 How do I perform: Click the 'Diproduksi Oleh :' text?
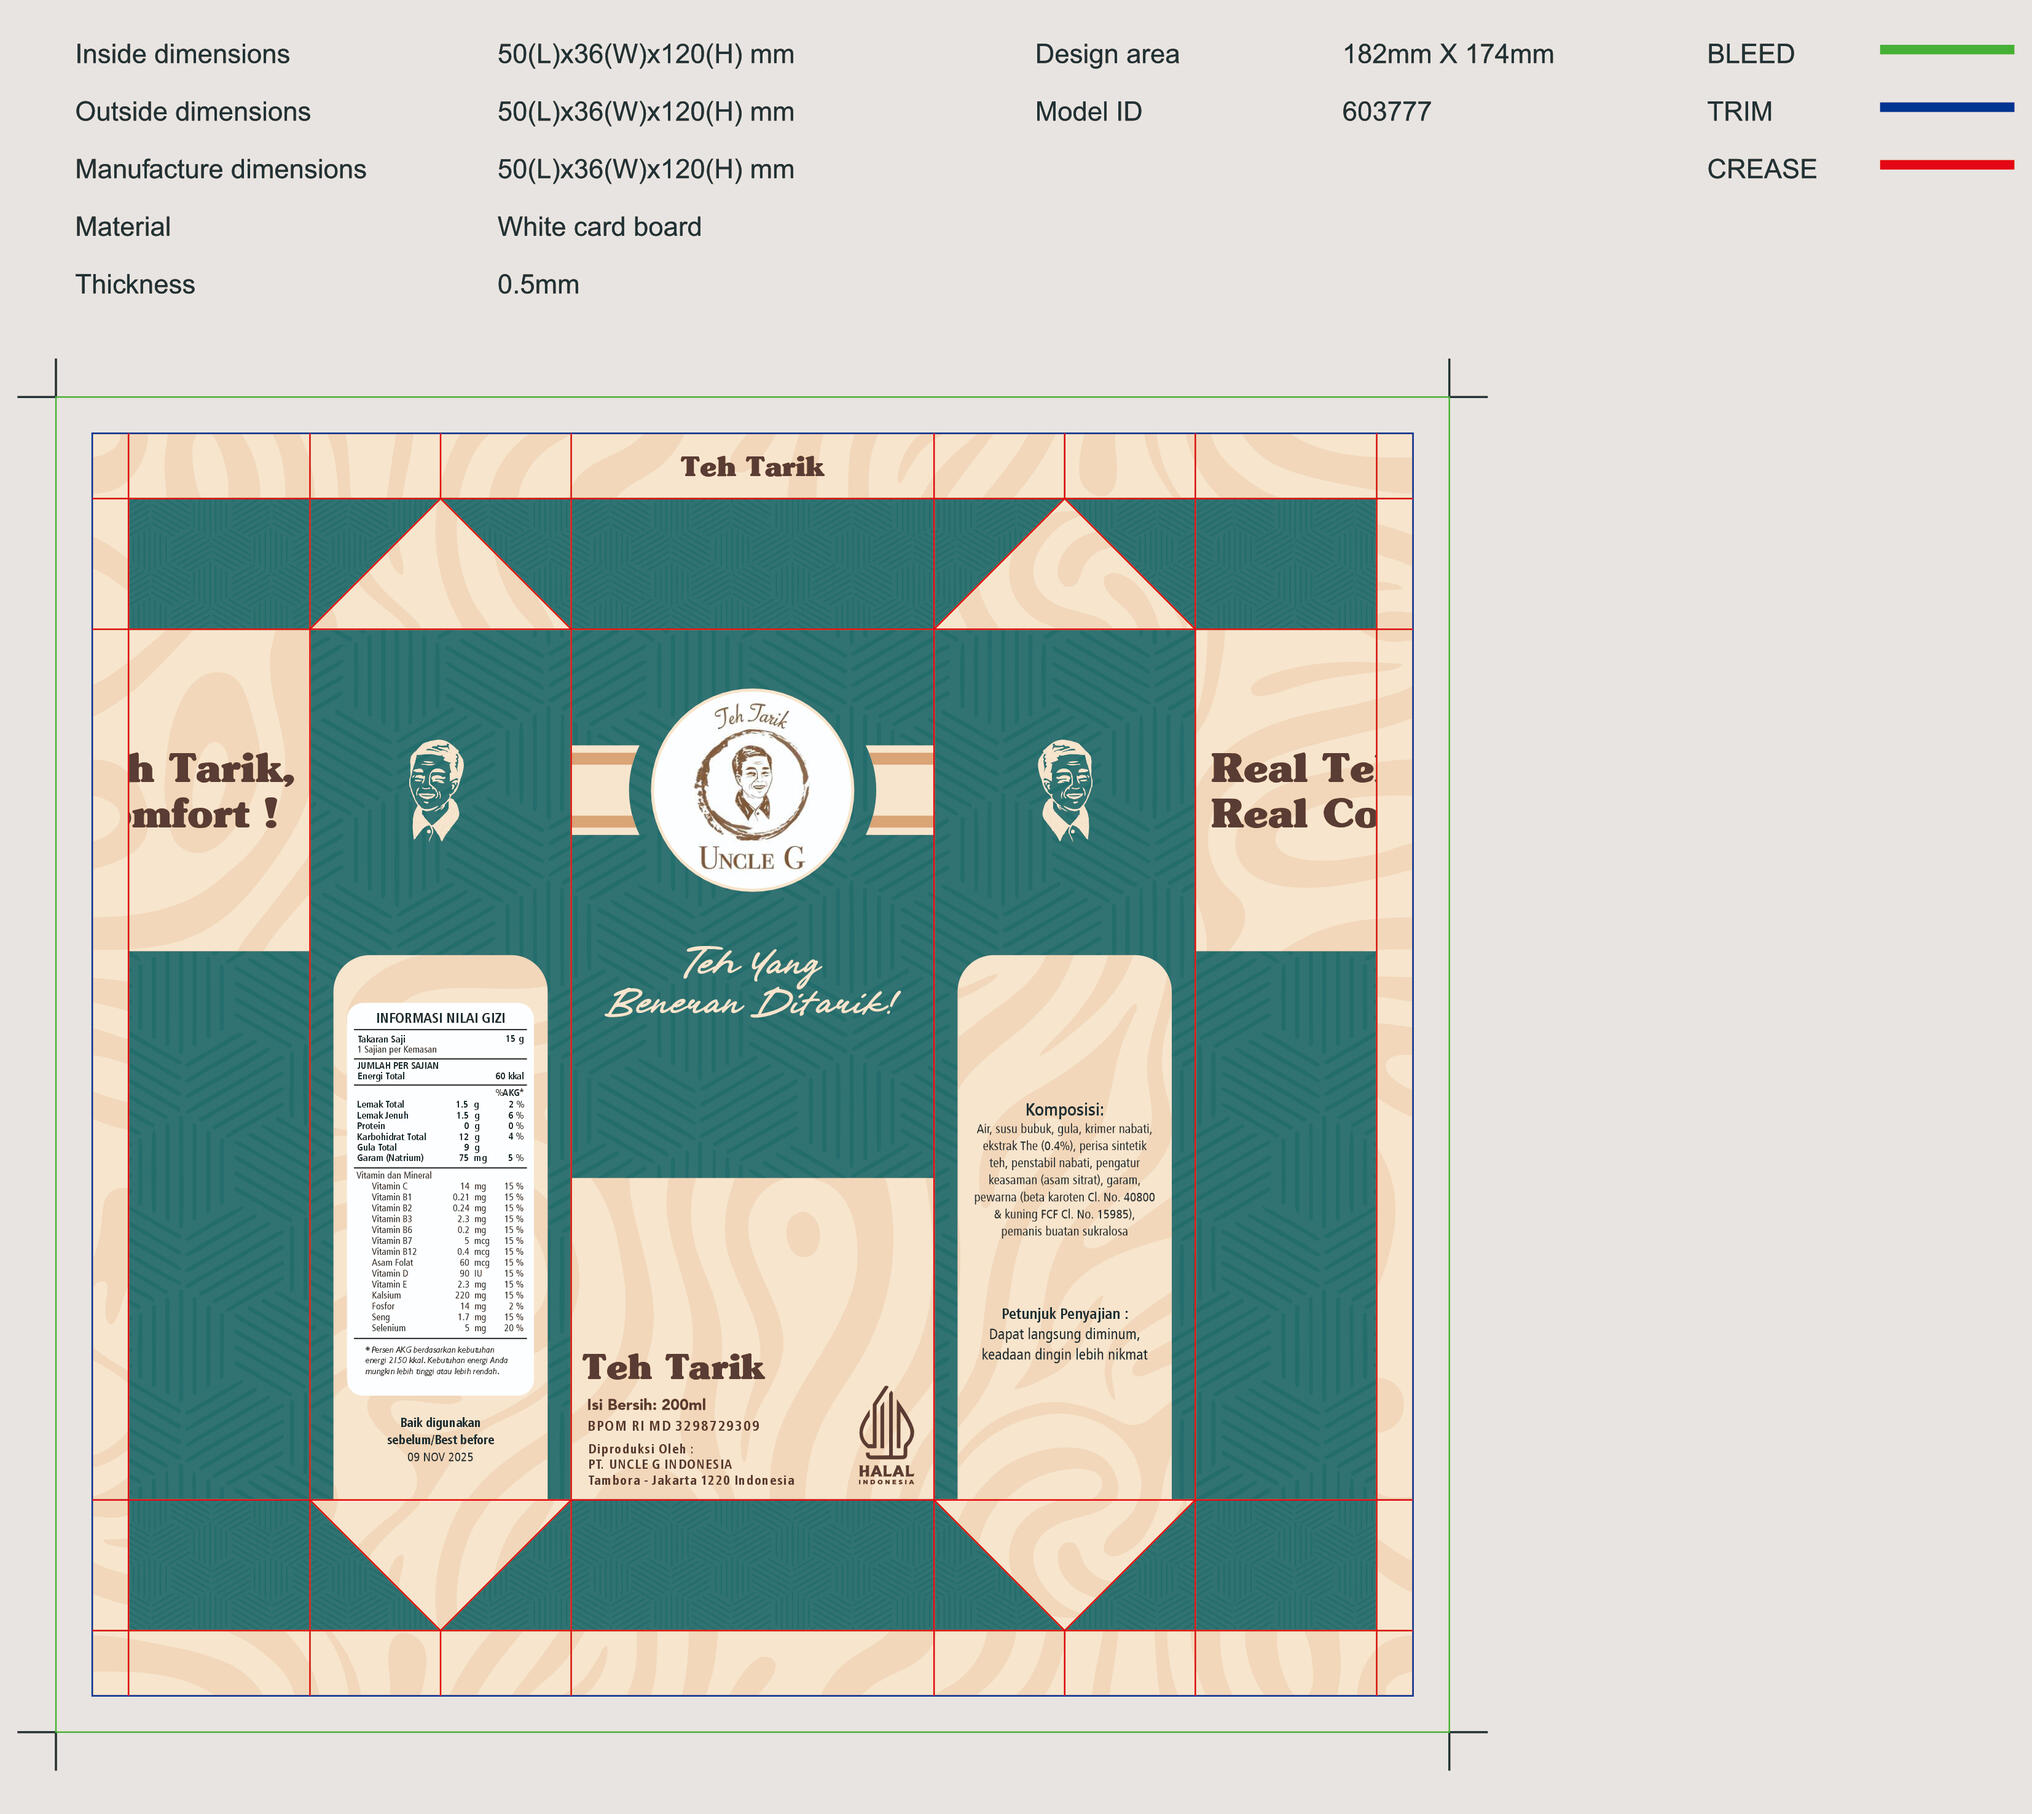coord(640,1449)
